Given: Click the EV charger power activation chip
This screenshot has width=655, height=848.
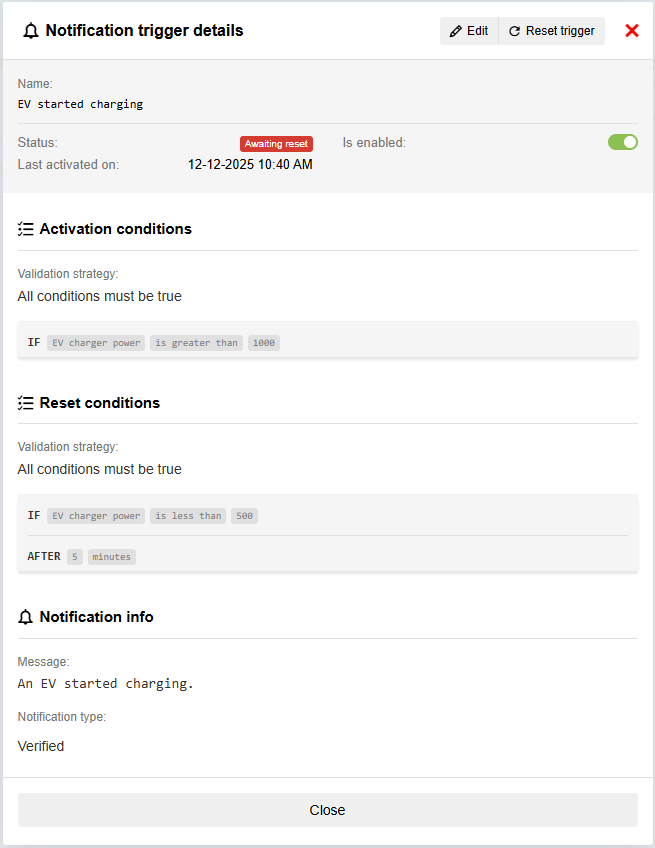Looking at the screenshot, I should [96, 343].
